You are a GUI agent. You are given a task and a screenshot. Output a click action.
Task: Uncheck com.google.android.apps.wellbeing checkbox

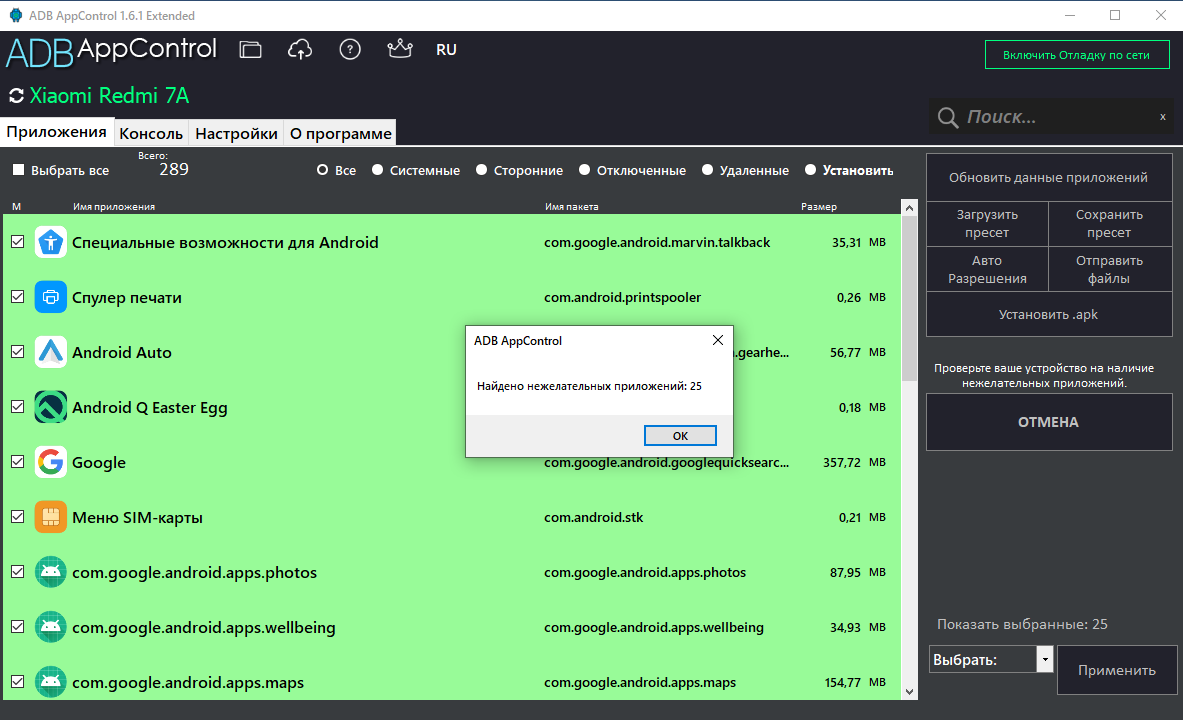click(17, 627)
